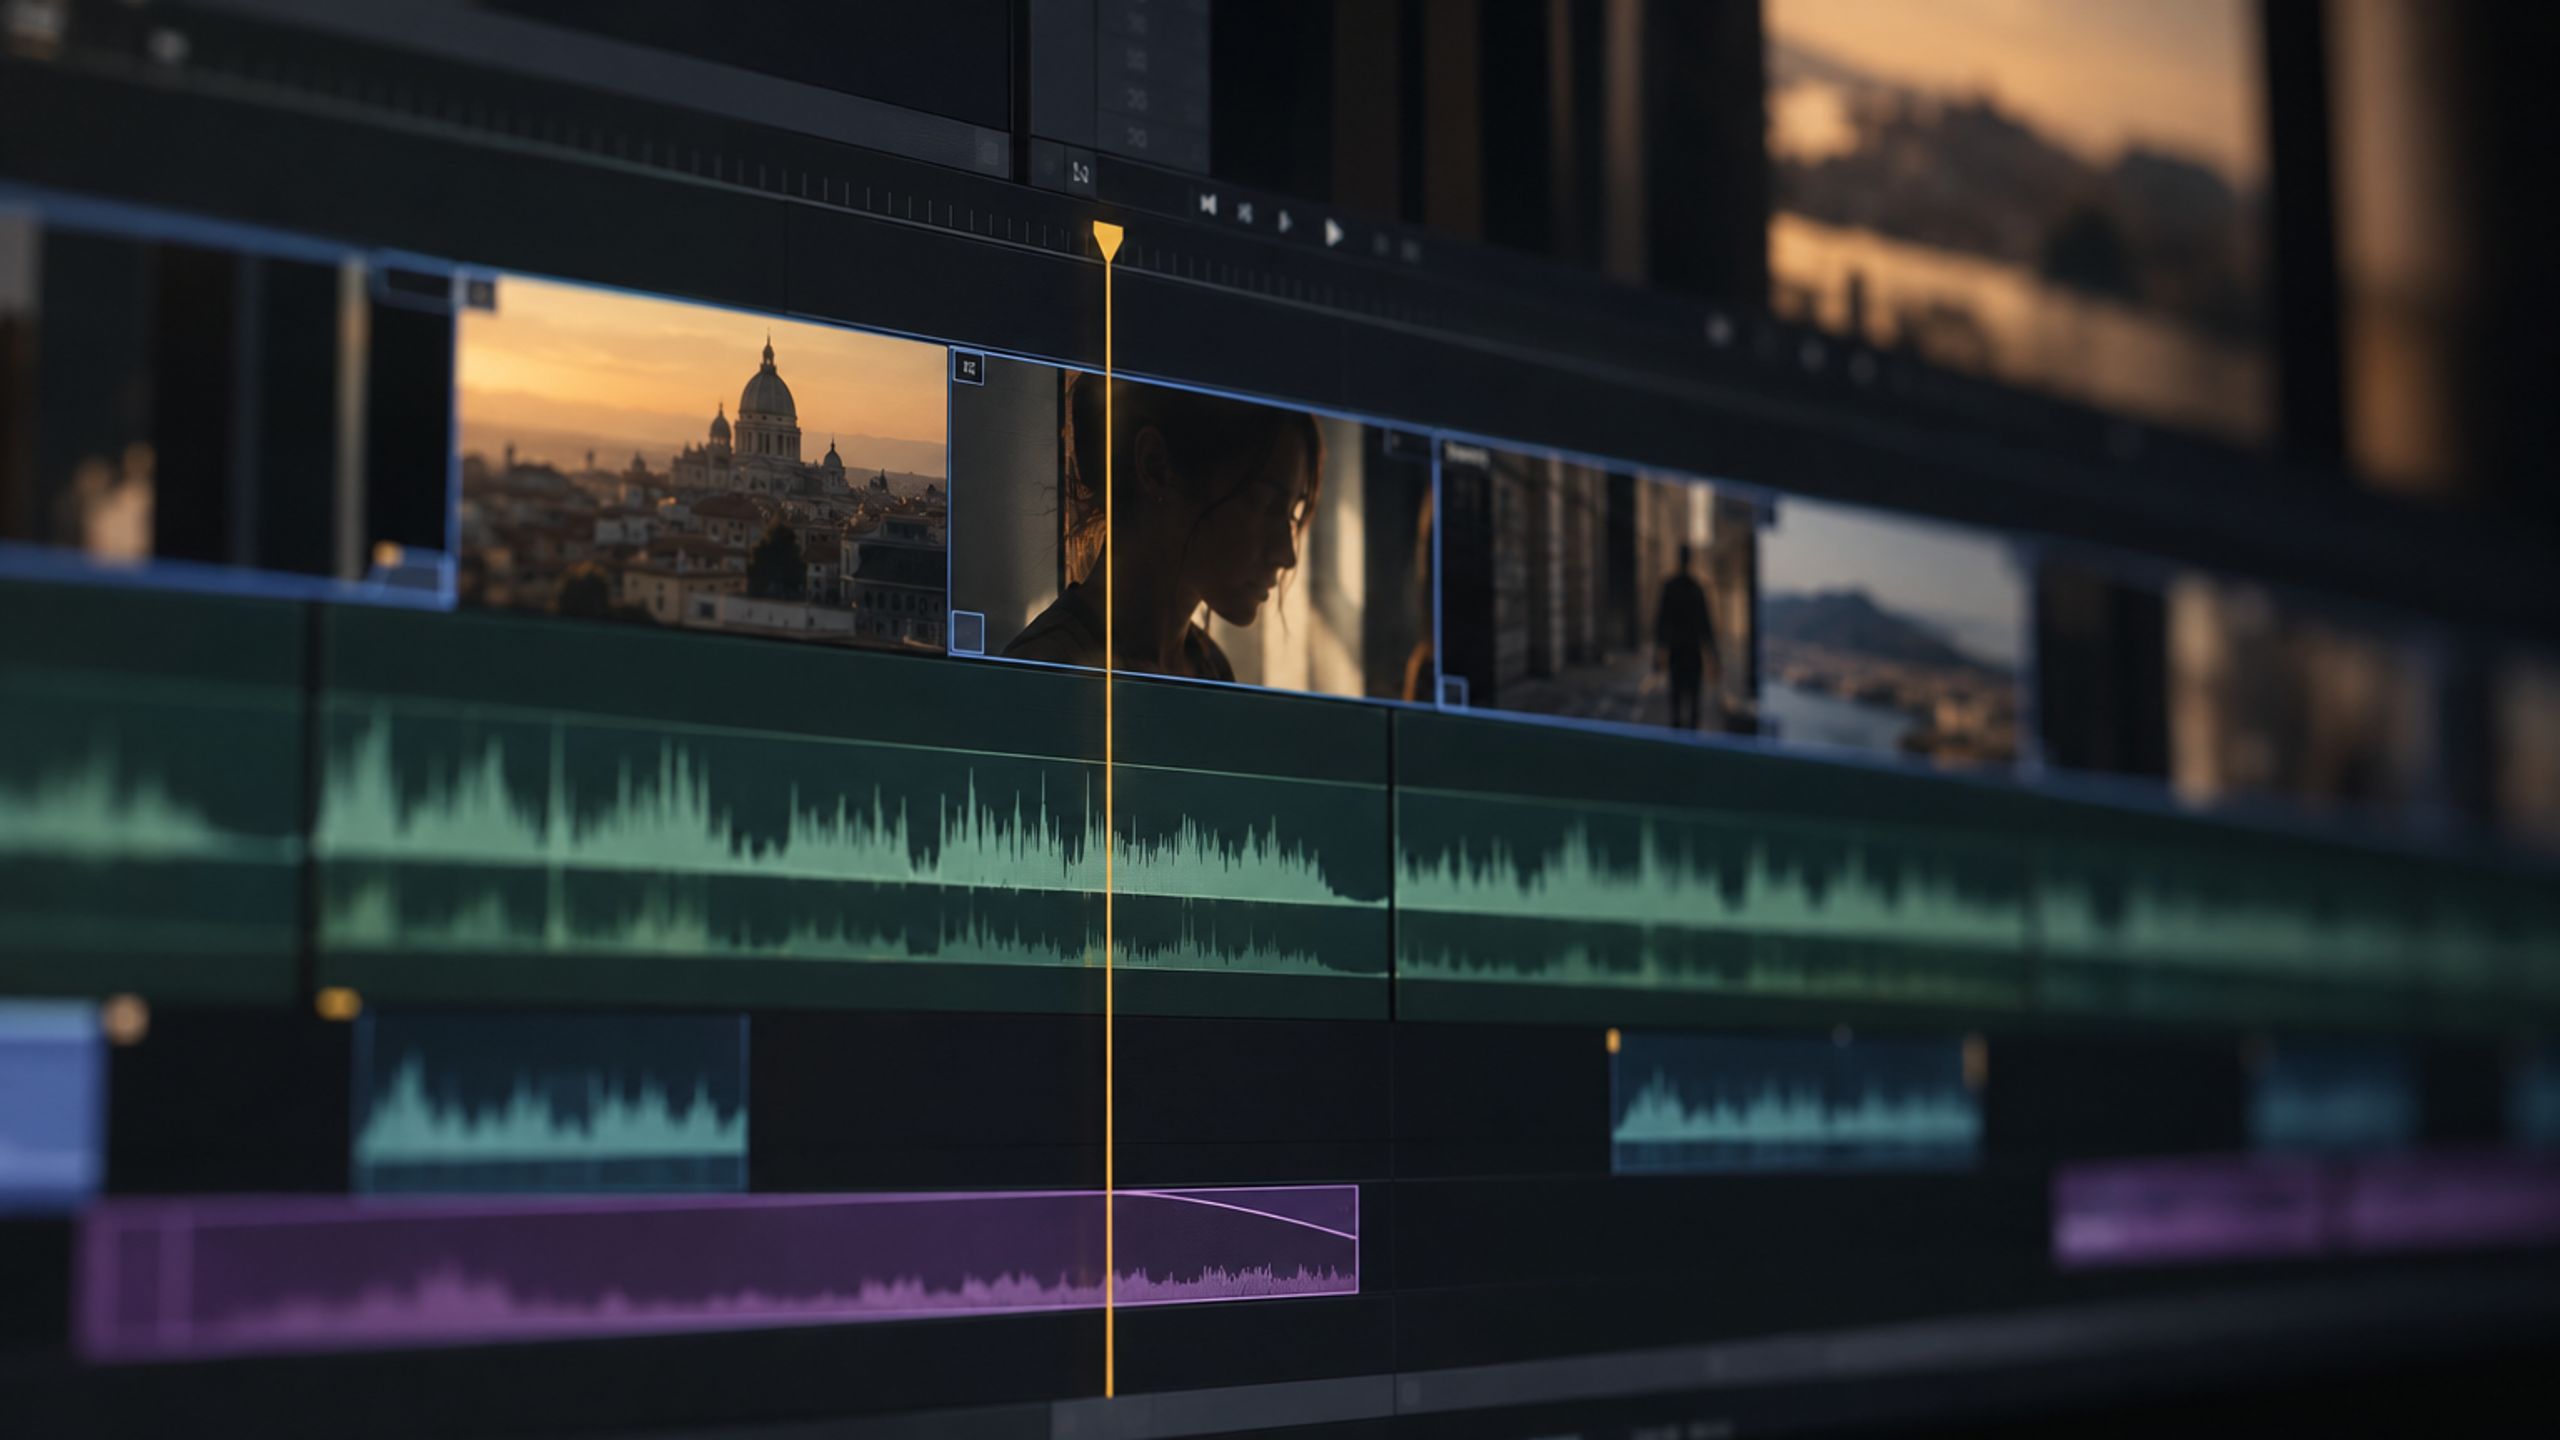The height and width of the screenshot is (1440, 2560).
Task: Click the orange round marker beside the blue clip
Action: tap(126, 1018)
